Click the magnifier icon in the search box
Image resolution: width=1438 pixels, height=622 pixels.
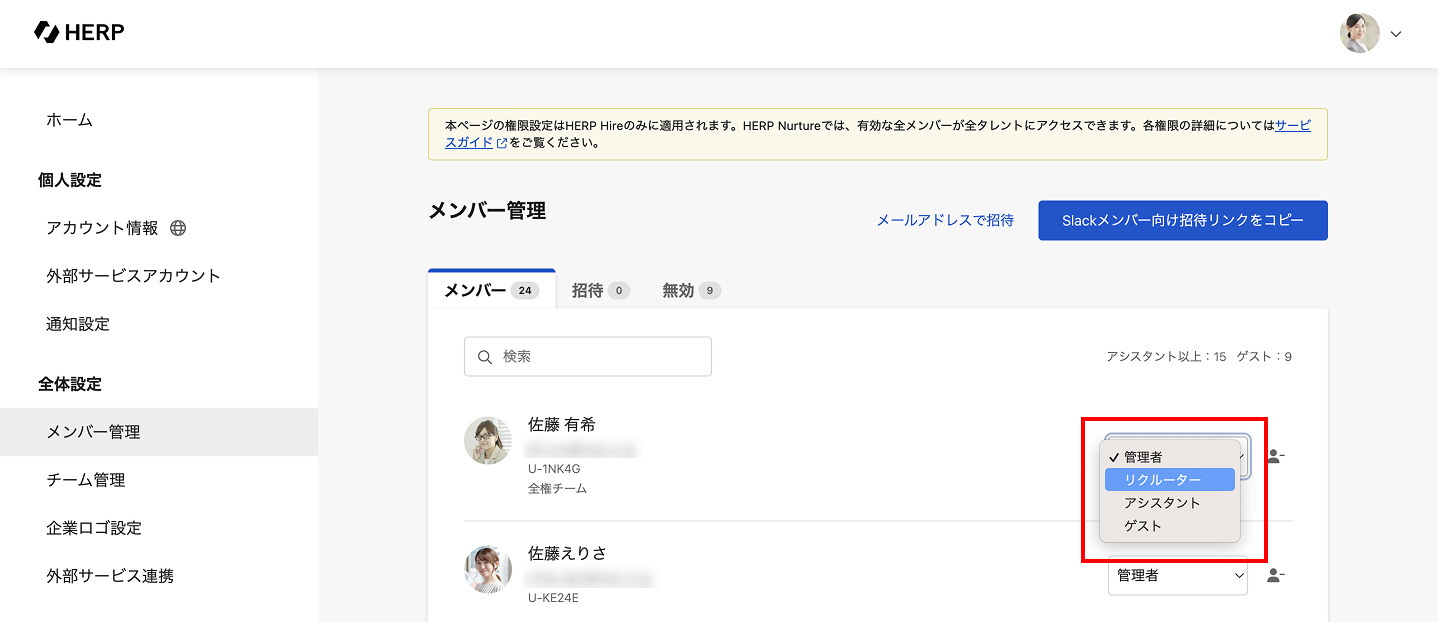coord(485,357)
